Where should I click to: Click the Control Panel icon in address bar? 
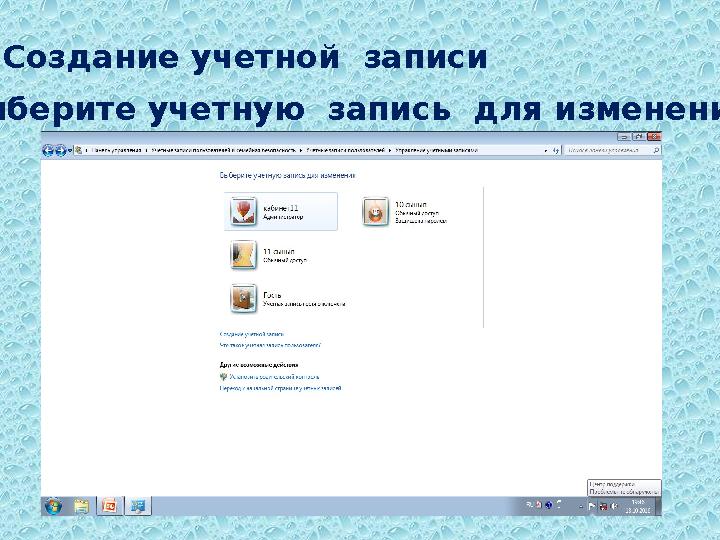pyautogui.click(x=79, y=150)
